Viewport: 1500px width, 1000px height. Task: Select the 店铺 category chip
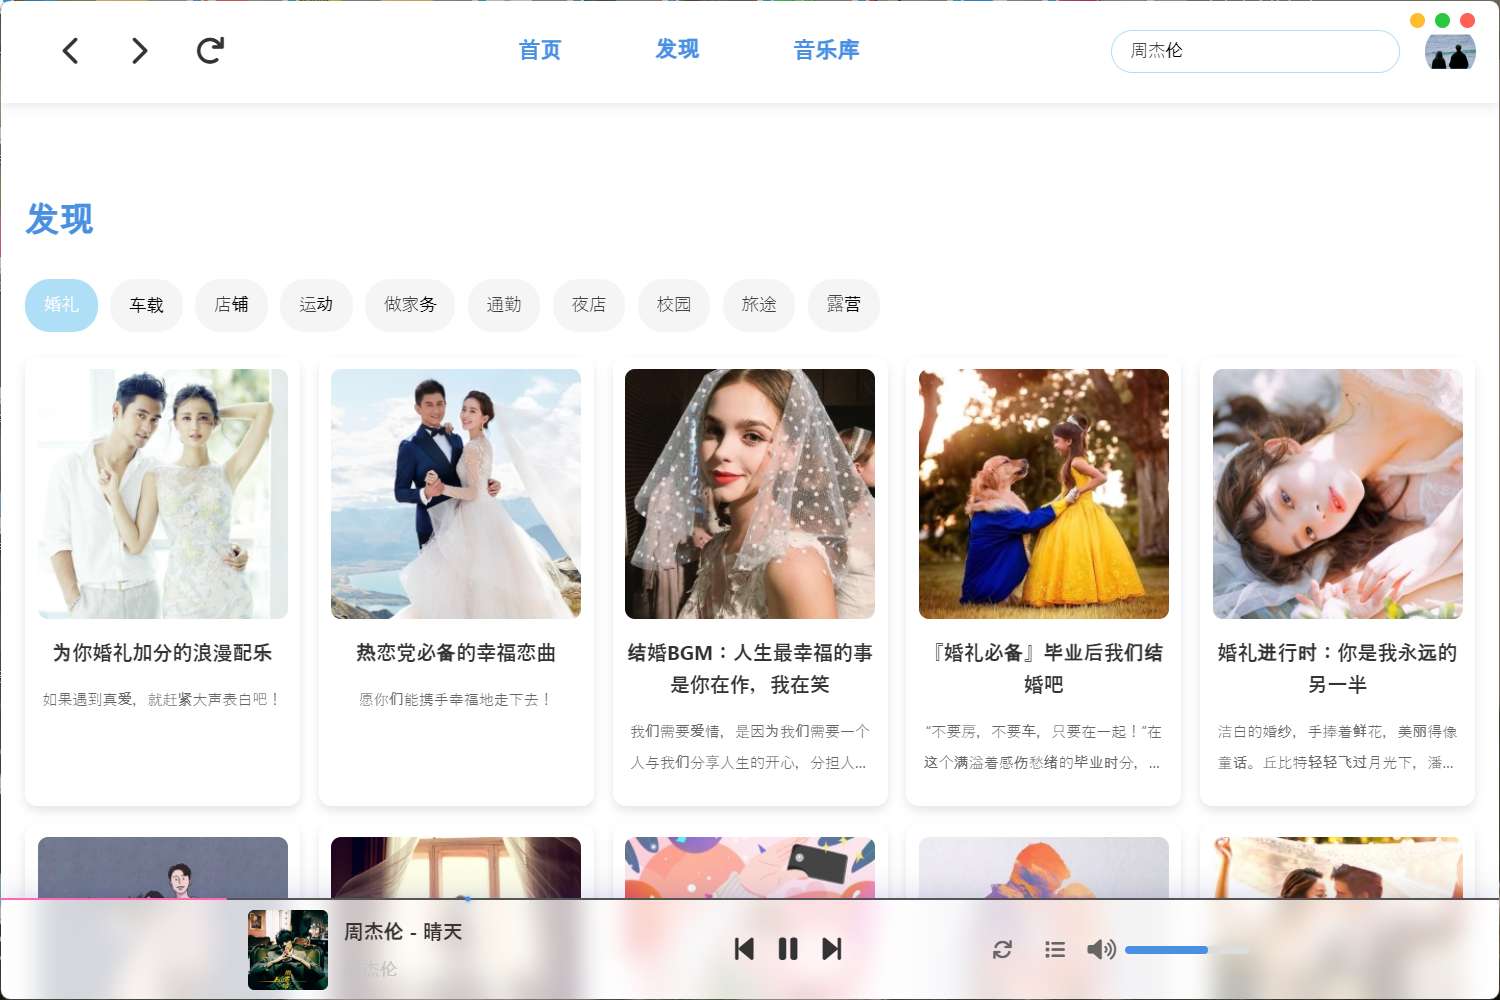coord(231,305)
